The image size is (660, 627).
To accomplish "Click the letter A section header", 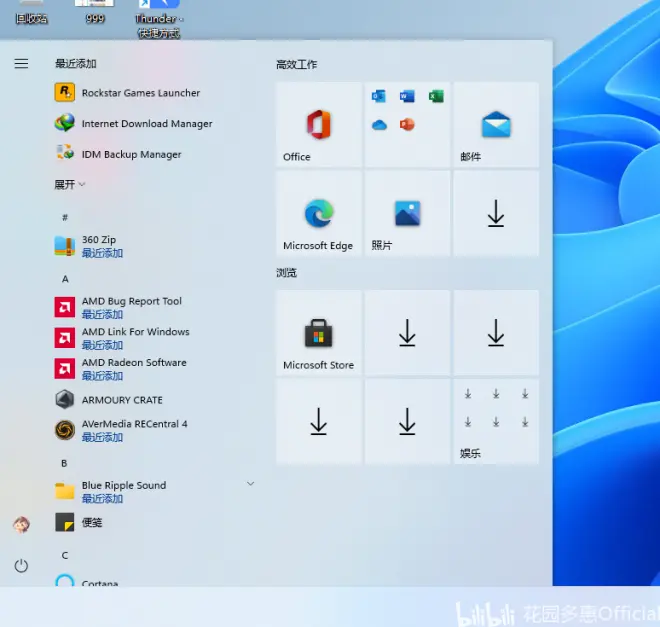I will point(65,279).
